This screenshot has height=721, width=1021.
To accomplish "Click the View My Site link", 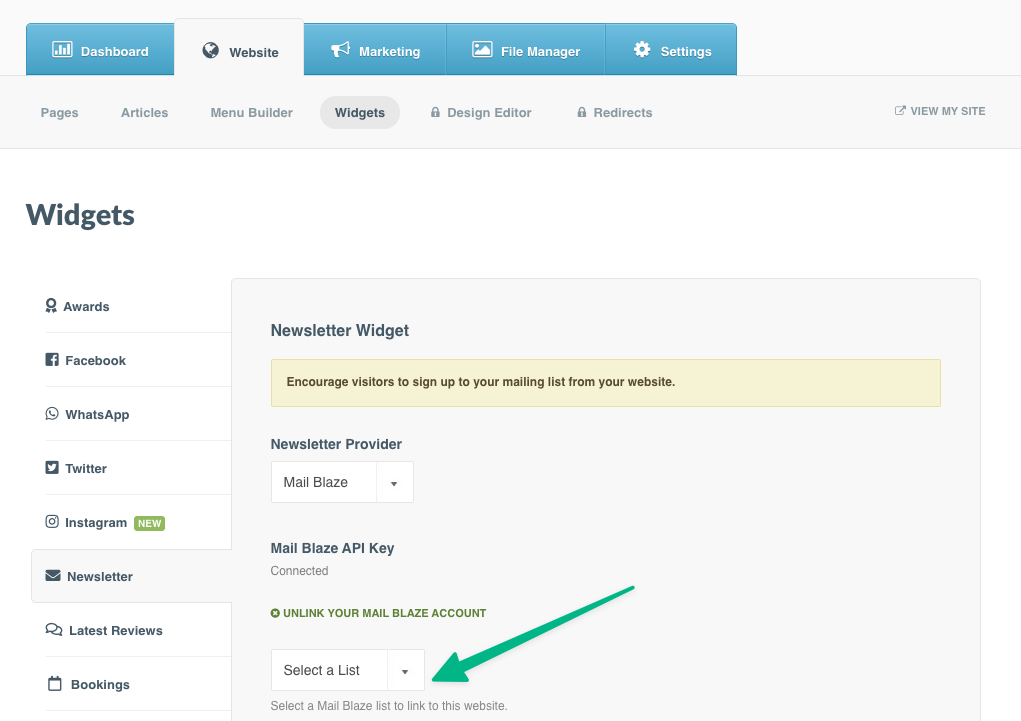I will (x=940, y=111).
